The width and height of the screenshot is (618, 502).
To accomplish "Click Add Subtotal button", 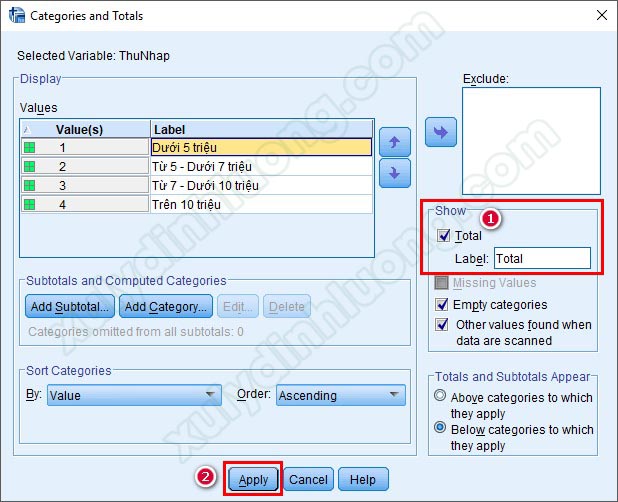I will [x=70, y=306].
